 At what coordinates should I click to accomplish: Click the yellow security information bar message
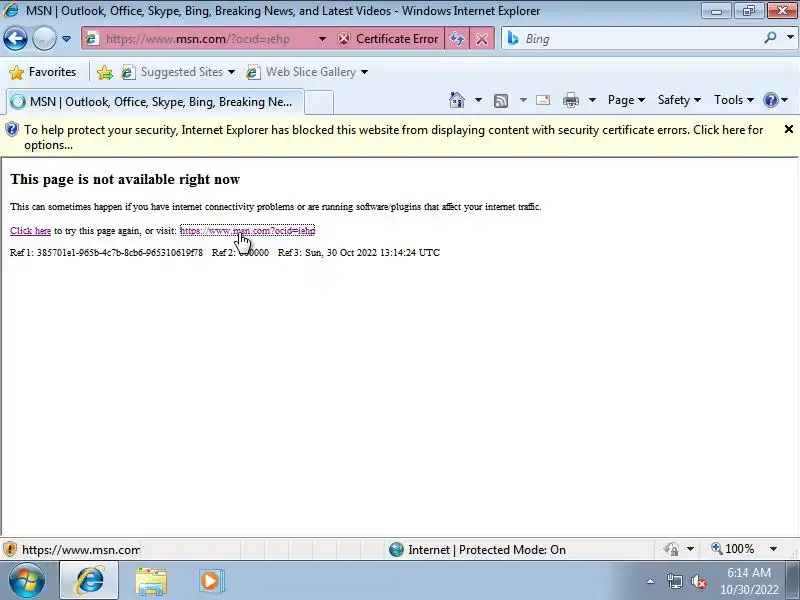(x=393, y=137)
